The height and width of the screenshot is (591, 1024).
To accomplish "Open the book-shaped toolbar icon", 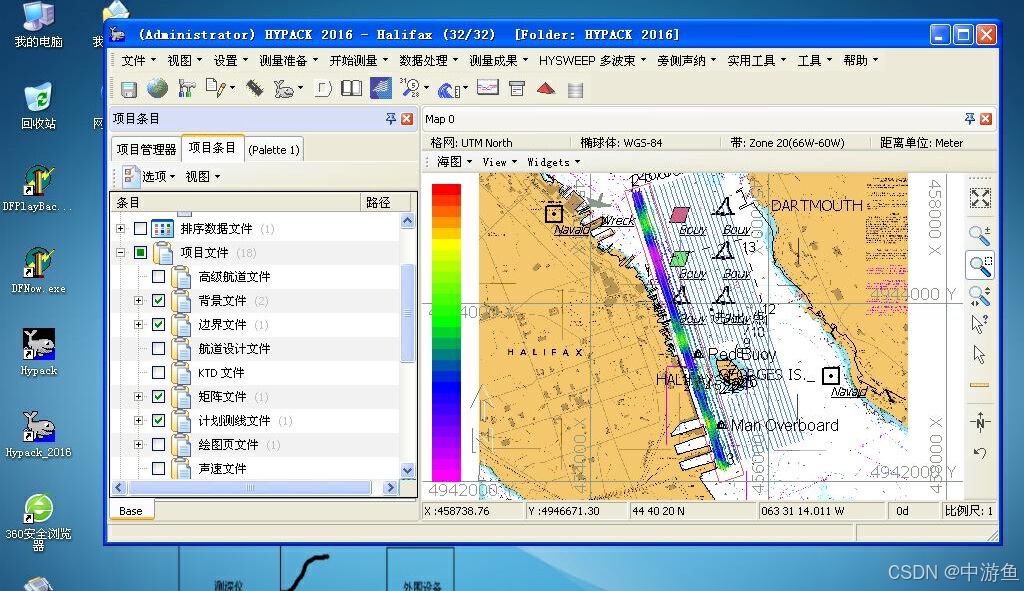I will click(x=351, y=88).
